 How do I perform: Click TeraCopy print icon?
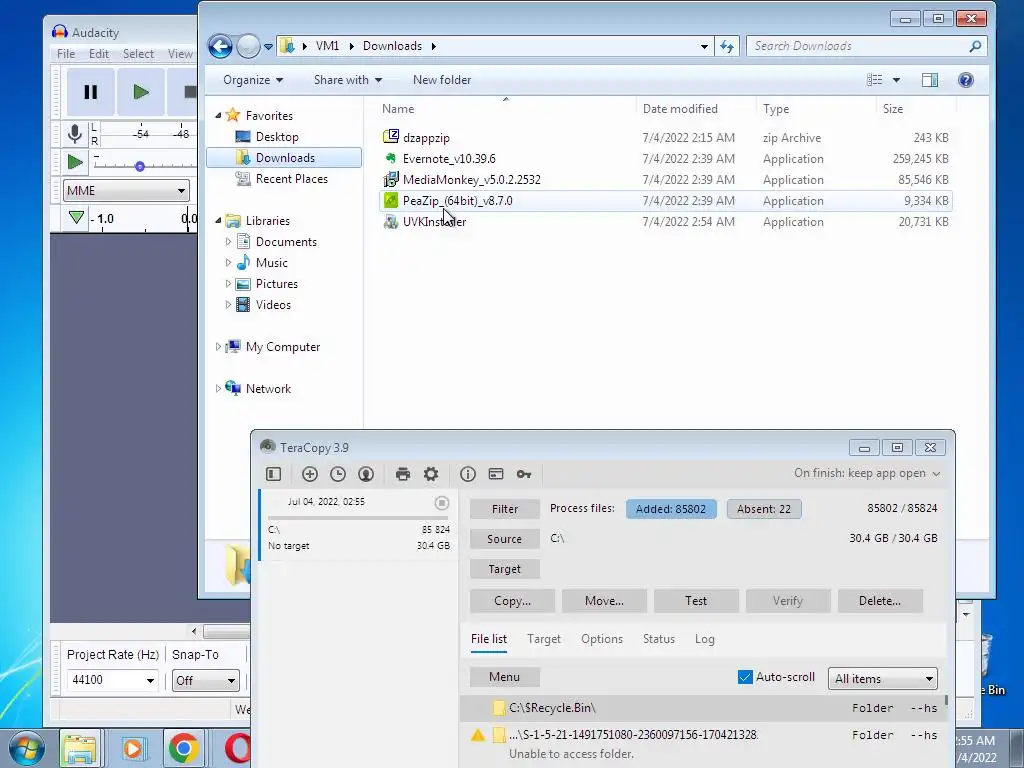click(x=403, y=474)
